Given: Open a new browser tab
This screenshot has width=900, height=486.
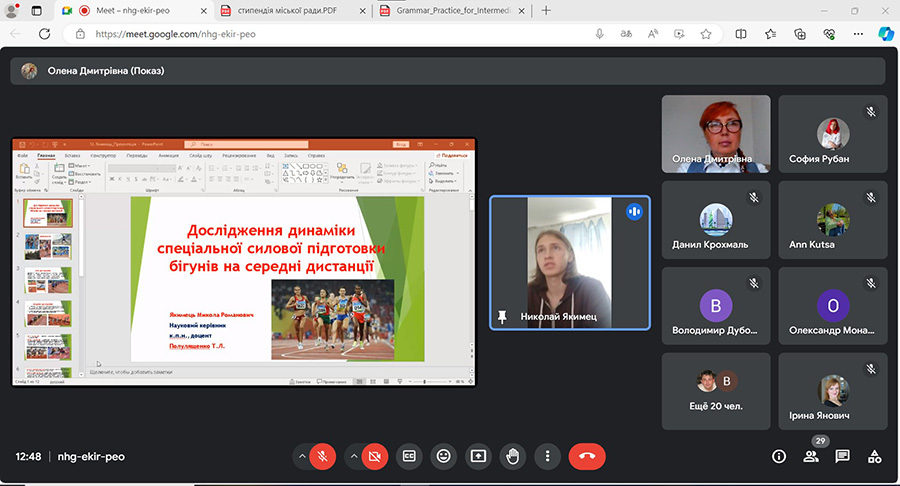Looking at the screenshot, I should (x=546, y=11).
